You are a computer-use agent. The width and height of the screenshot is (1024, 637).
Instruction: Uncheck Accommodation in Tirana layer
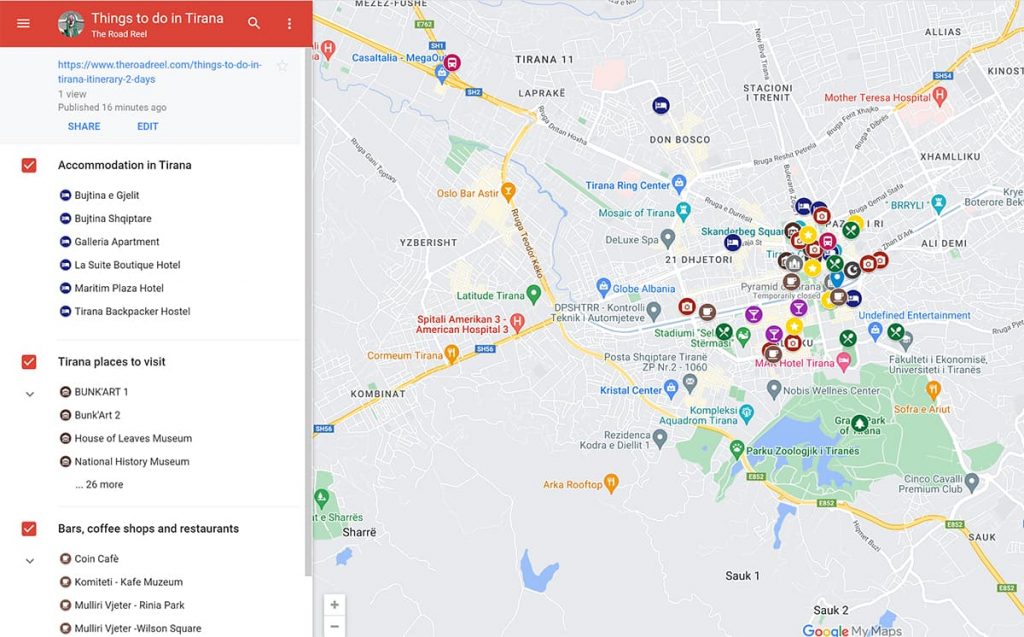29,165
